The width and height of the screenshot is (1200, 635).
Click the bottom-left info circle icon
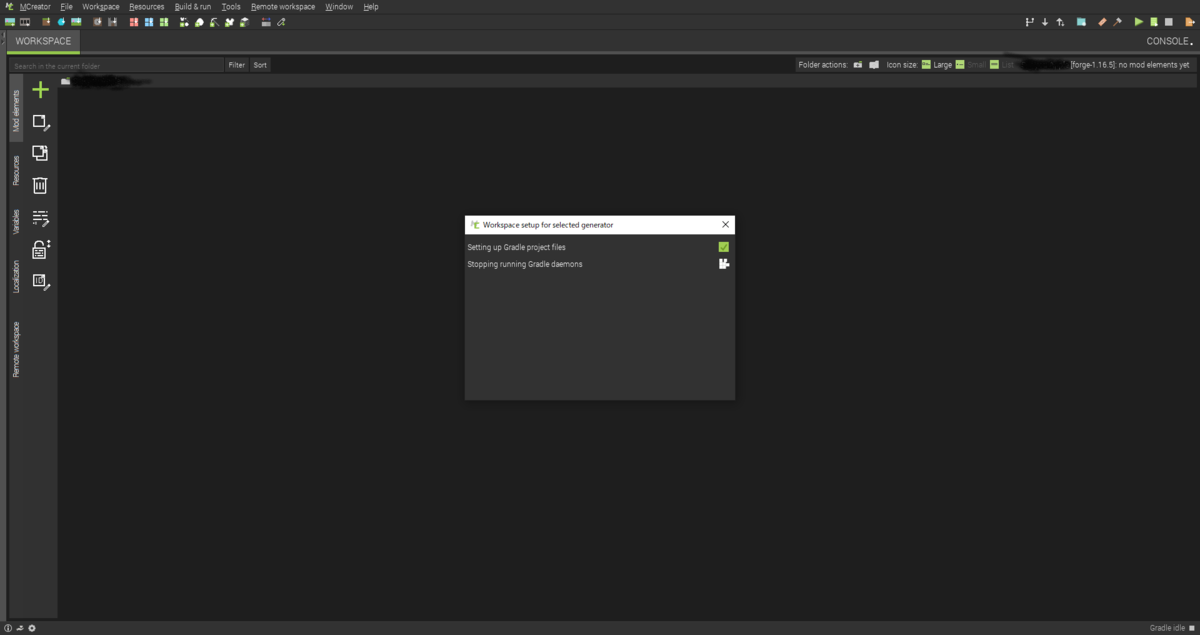[x=9, y=628]
